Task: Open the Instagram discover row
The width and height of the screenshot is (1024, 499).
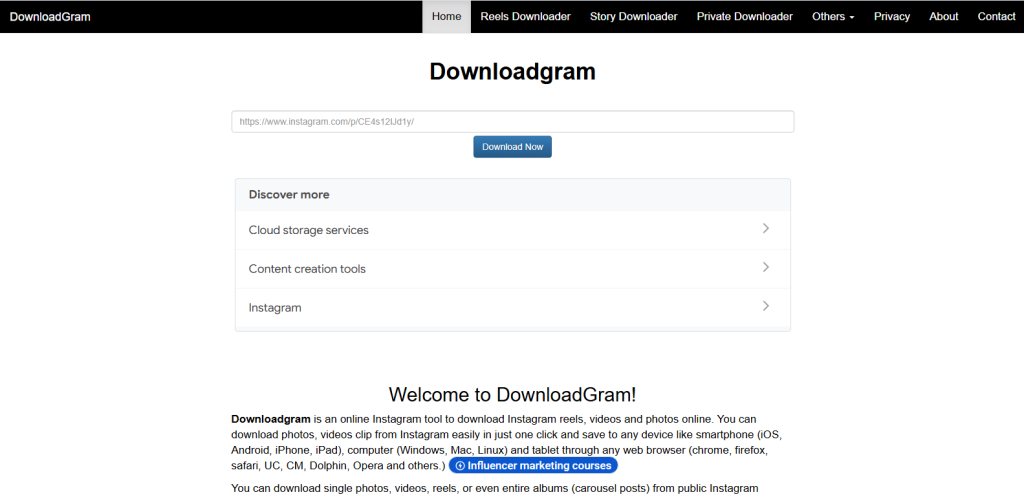Action: pyautogui.click(x=513, y=307)
